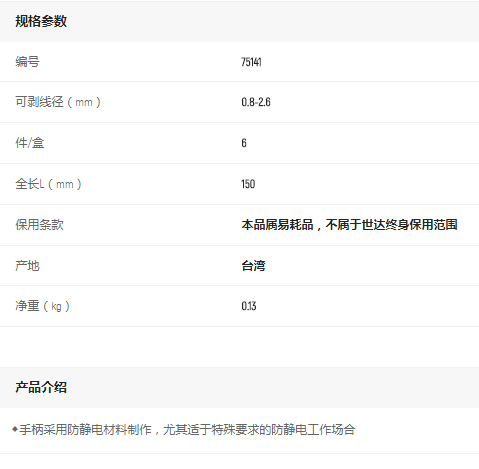The image size is (479, 469).
Task: Click the anti-static handle description text
Action: 187,430
